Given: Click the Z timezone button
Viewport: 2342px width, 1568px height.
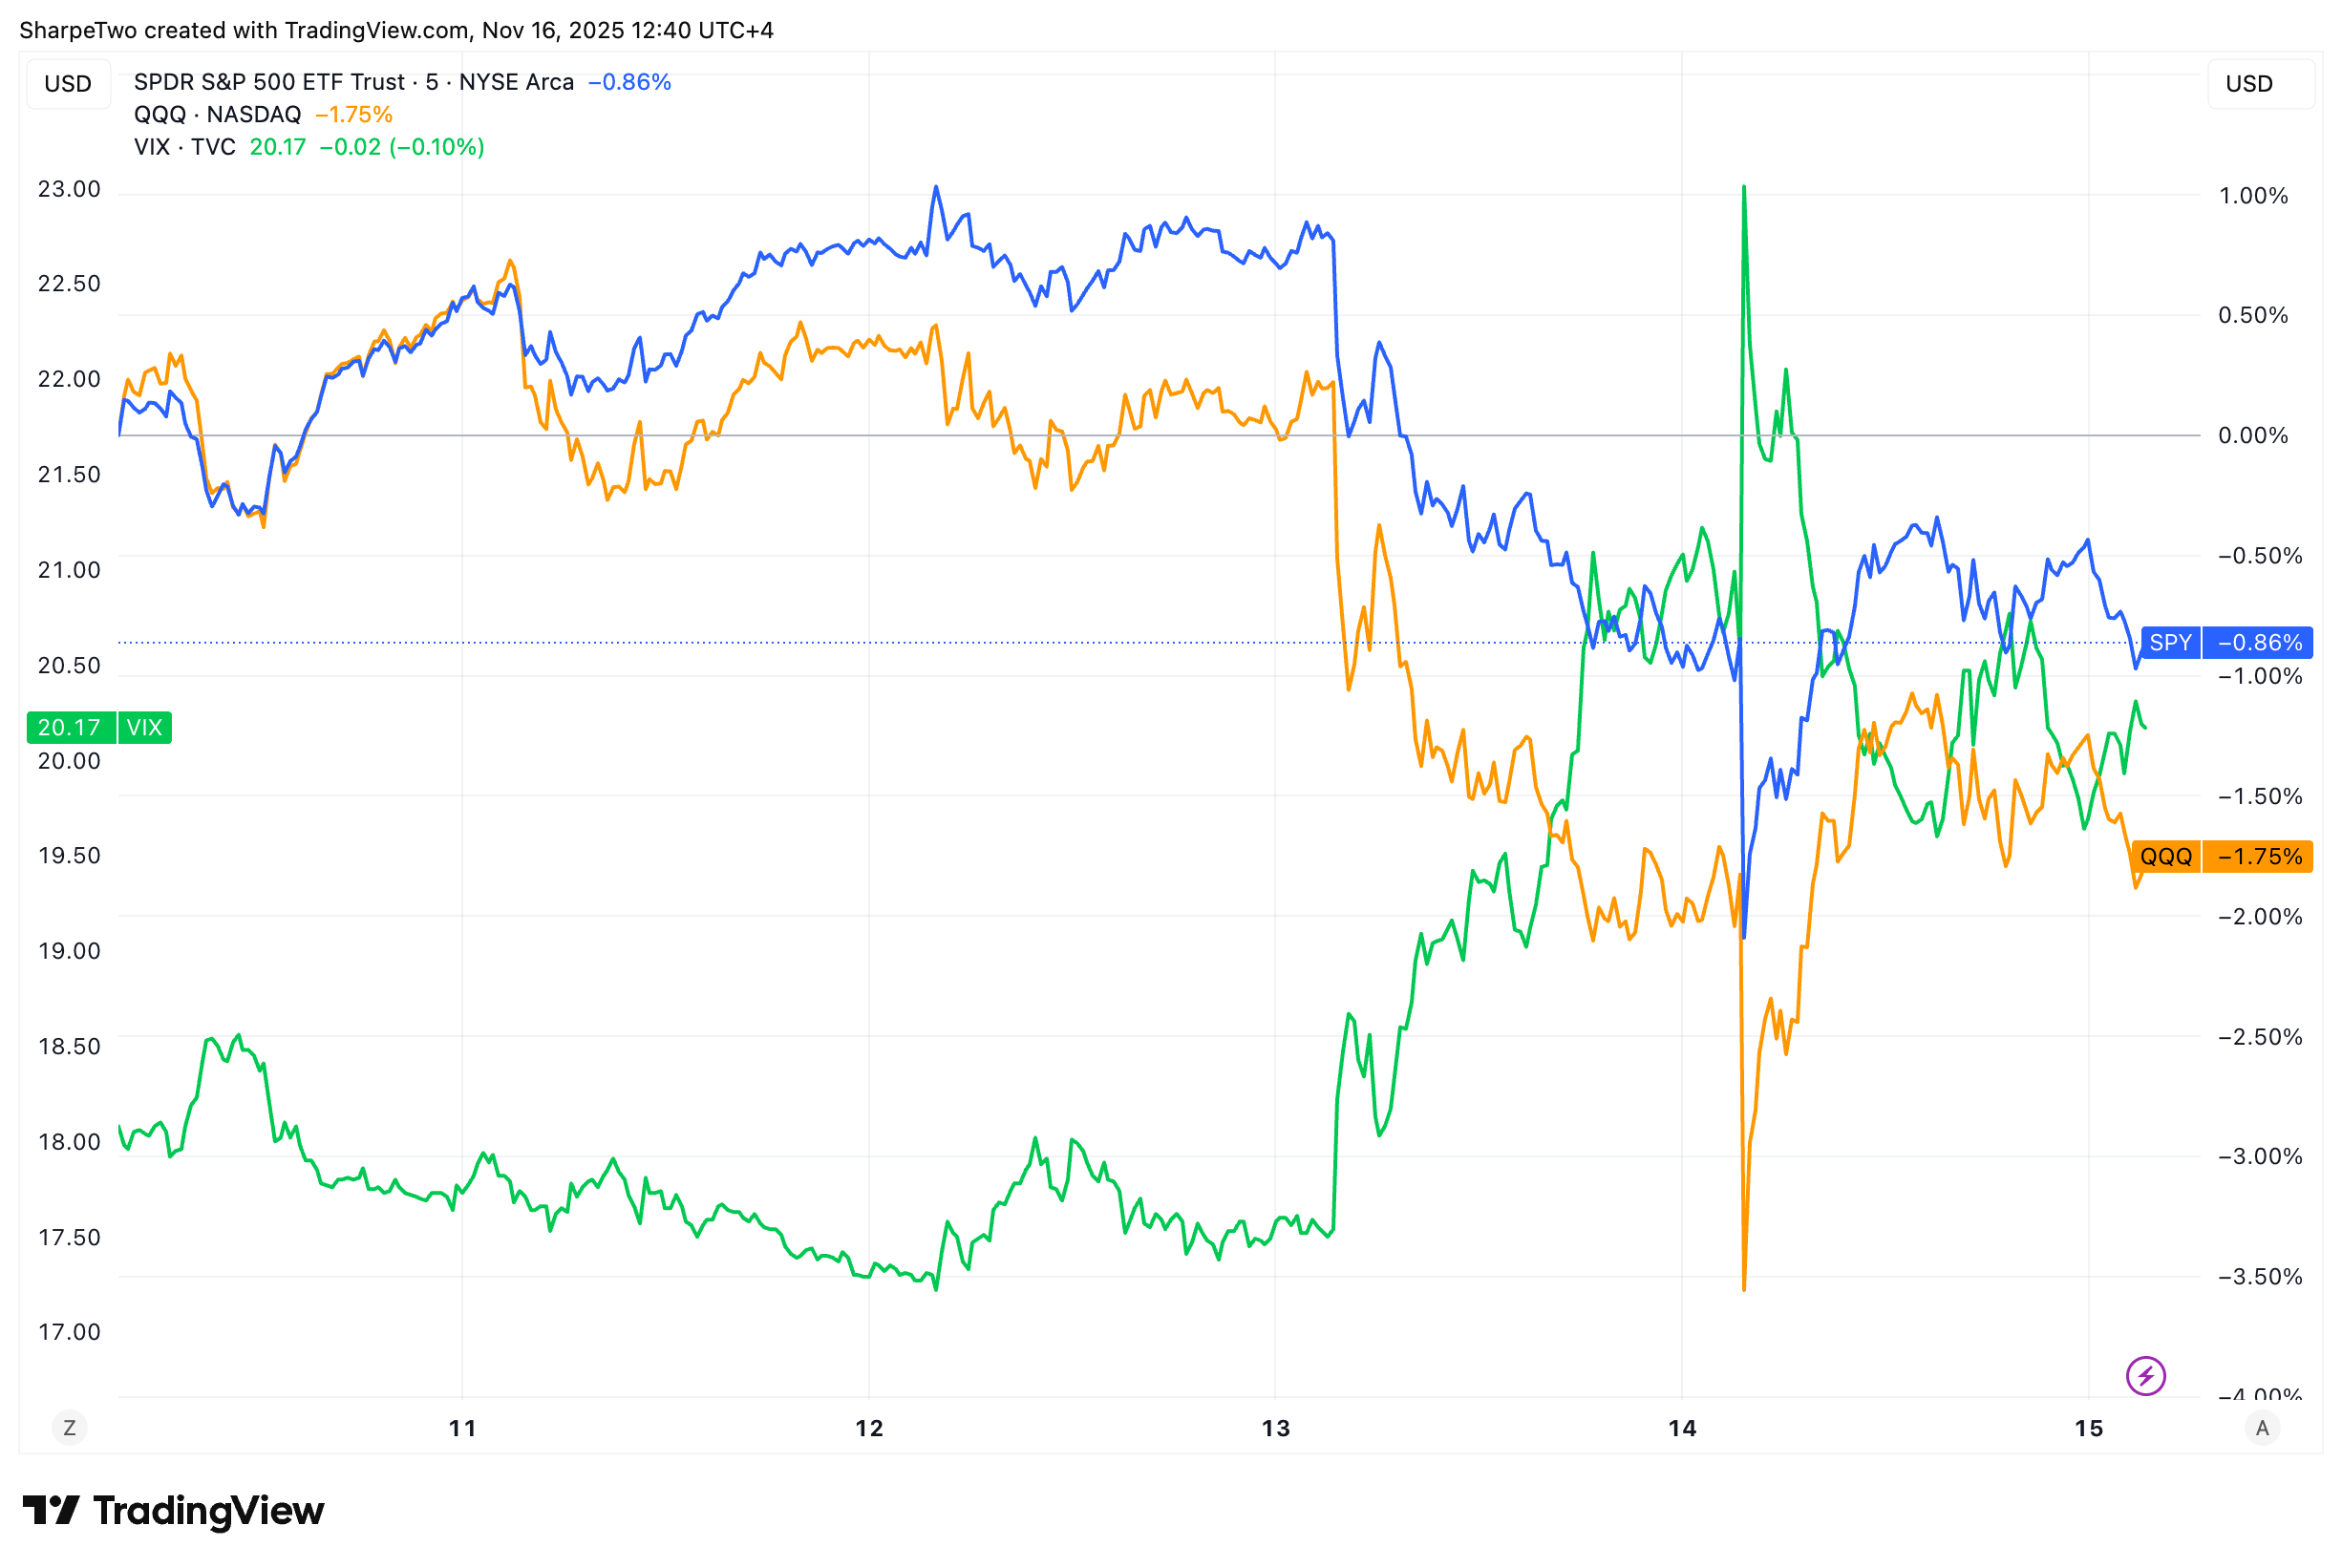Looking at the screenshot, I should tap(69, 1428).
